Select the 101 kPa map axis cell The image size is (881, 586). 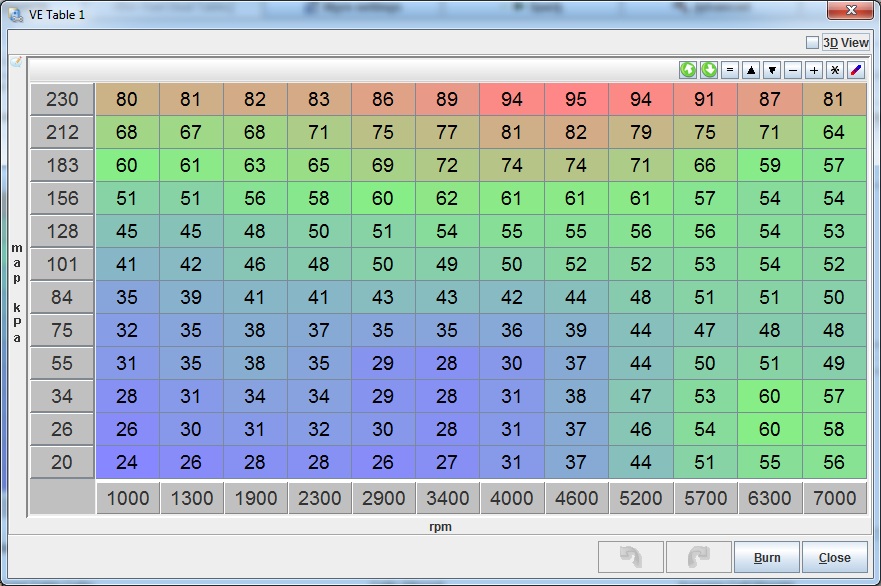(x=62, y=264)
